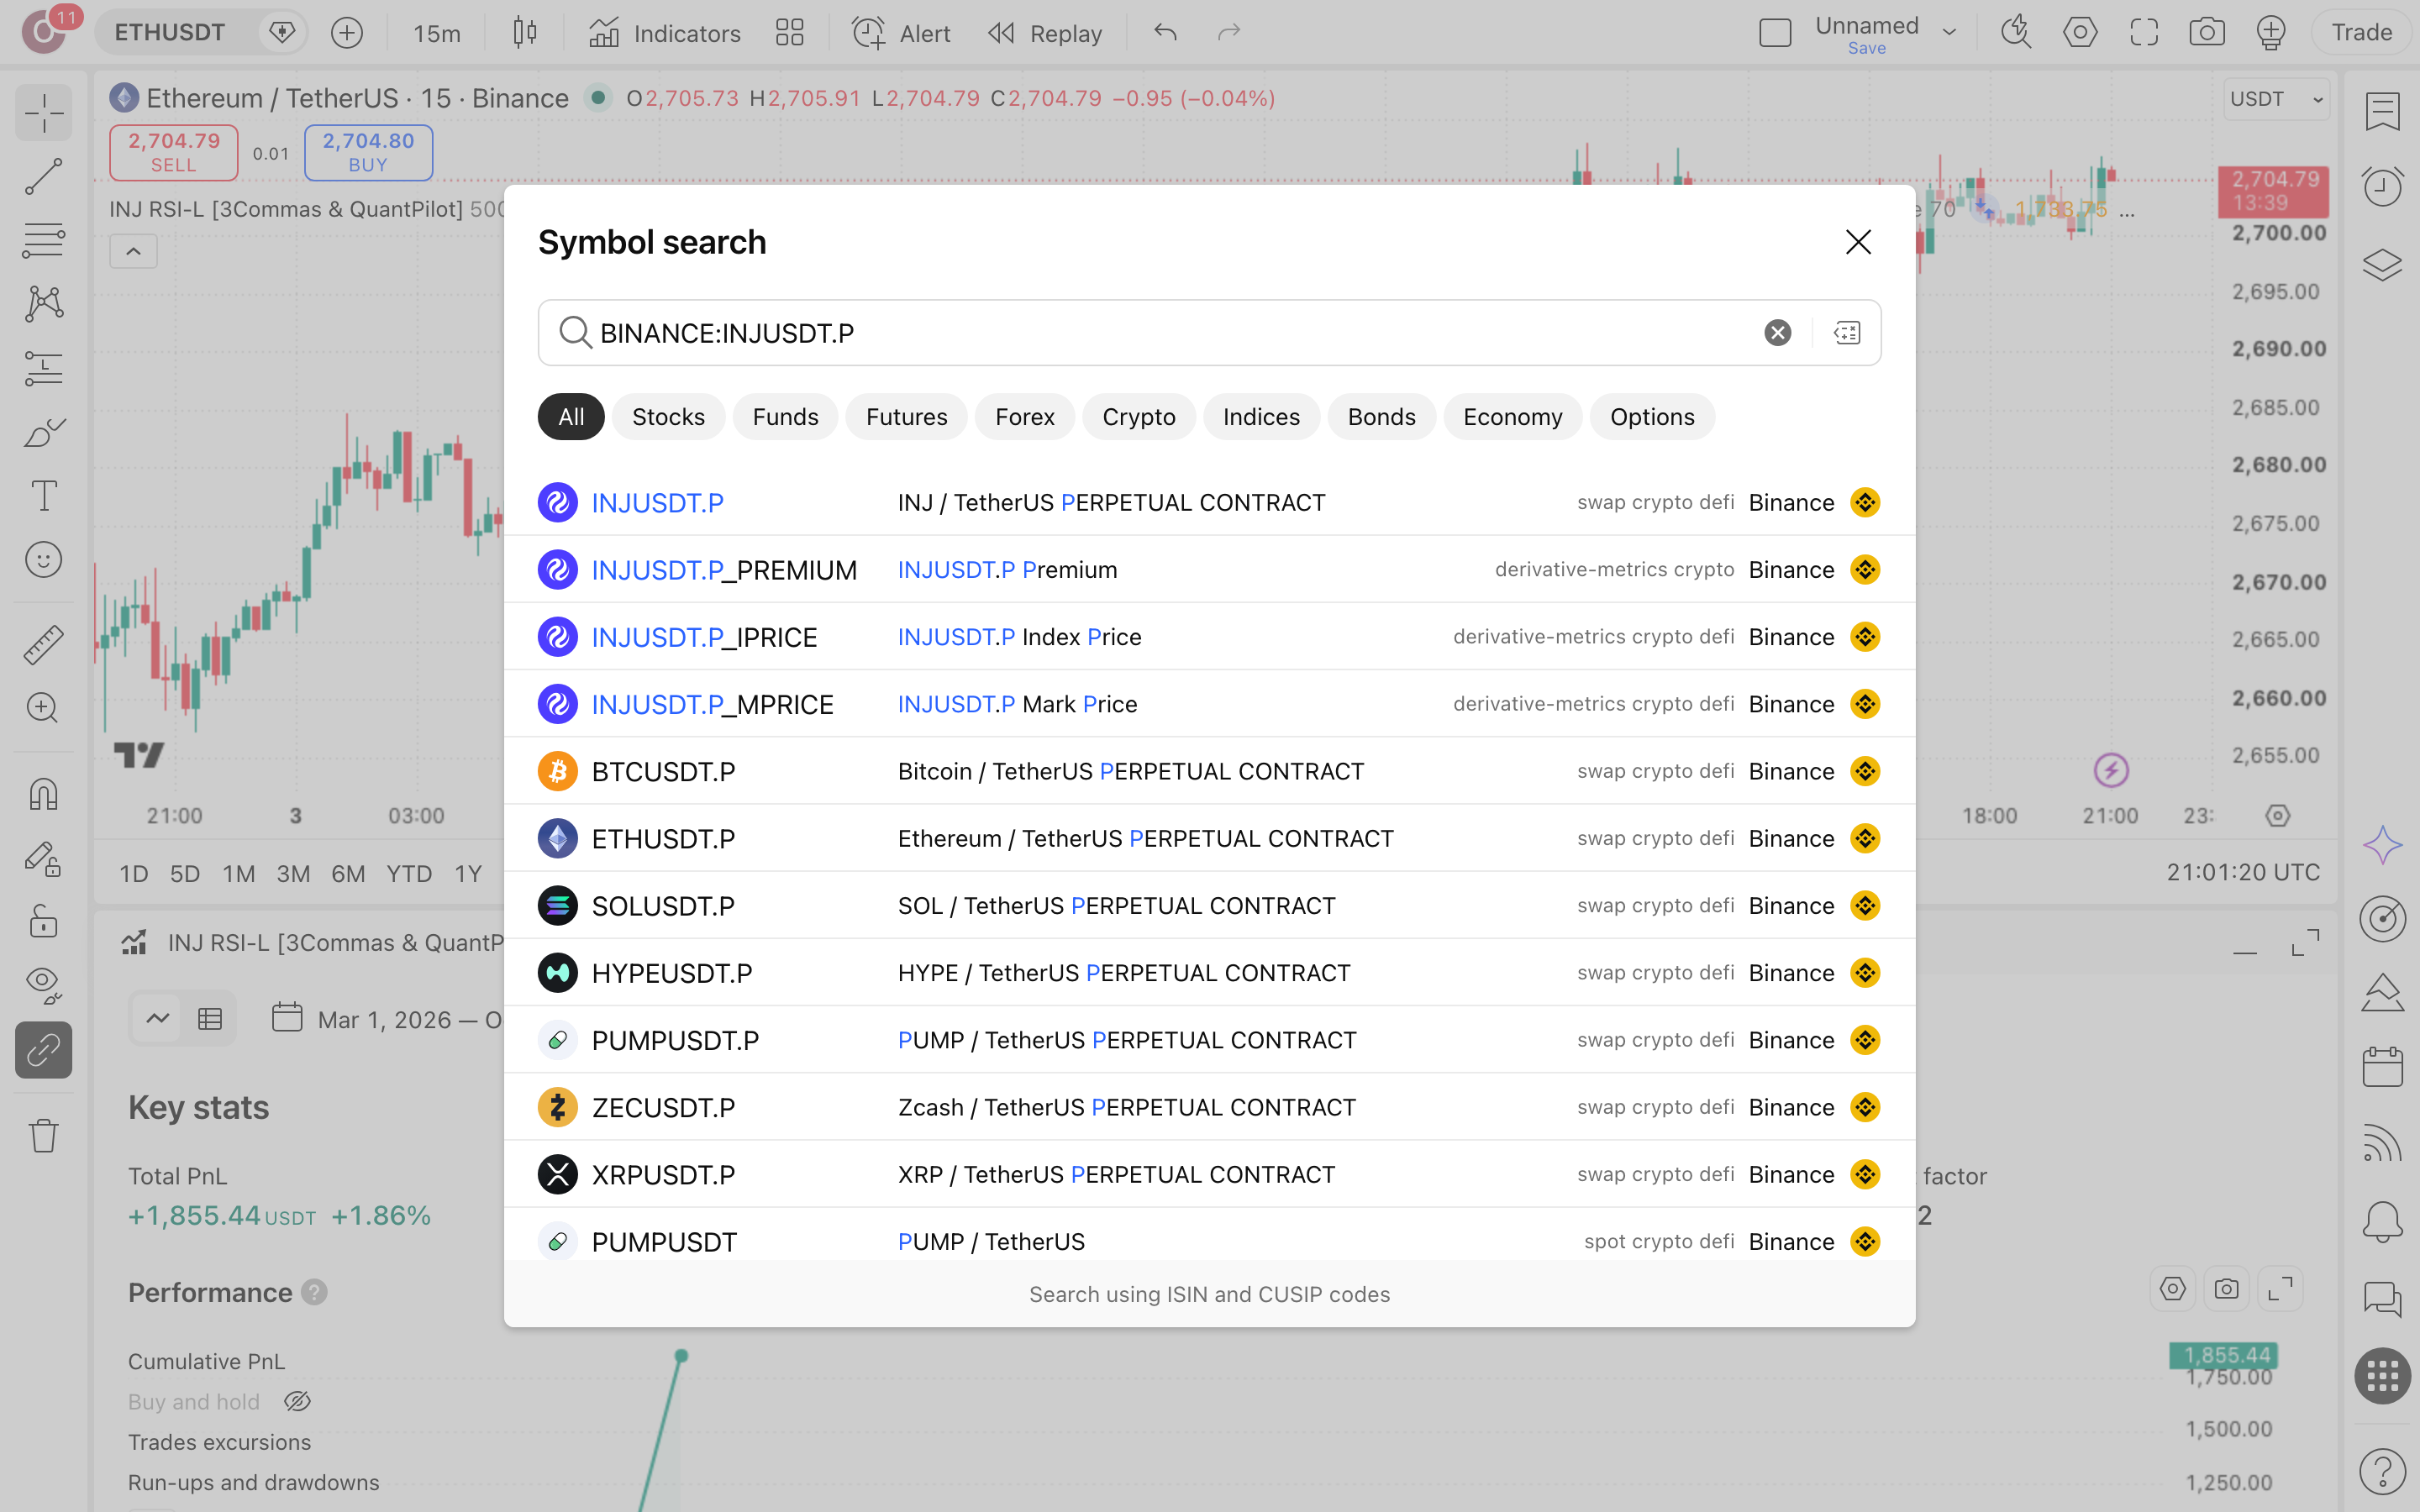Open the symbol search keyboard icon
Screen dimensions: 2420x1512
1847,333
